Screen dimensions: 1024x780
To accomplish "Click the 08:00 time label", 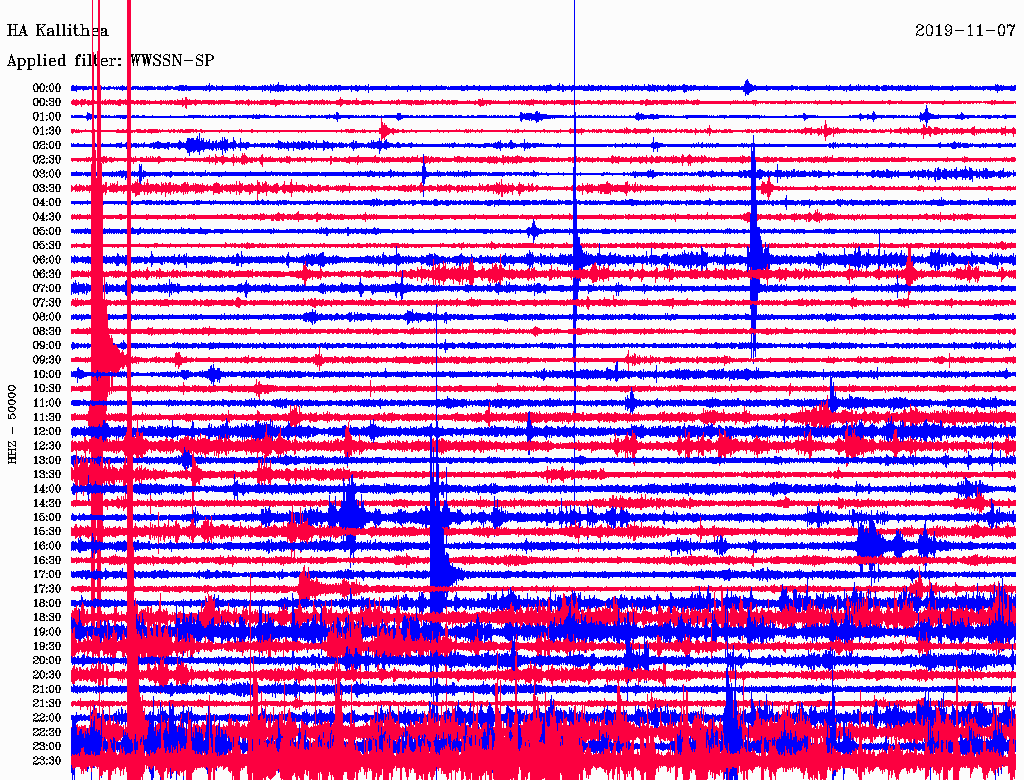I will (x=47, y=317).
